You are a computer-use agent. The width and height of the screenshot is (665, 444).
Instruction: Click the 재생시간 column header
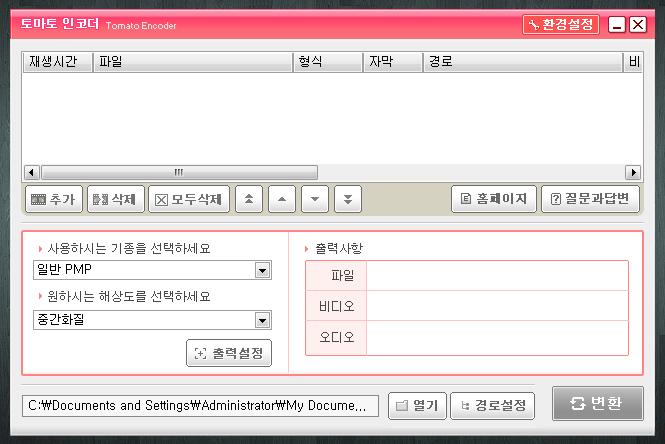57,62
